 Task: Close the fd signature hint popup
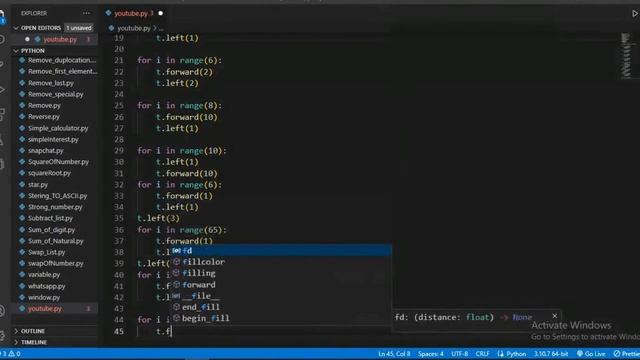point(554,316)
